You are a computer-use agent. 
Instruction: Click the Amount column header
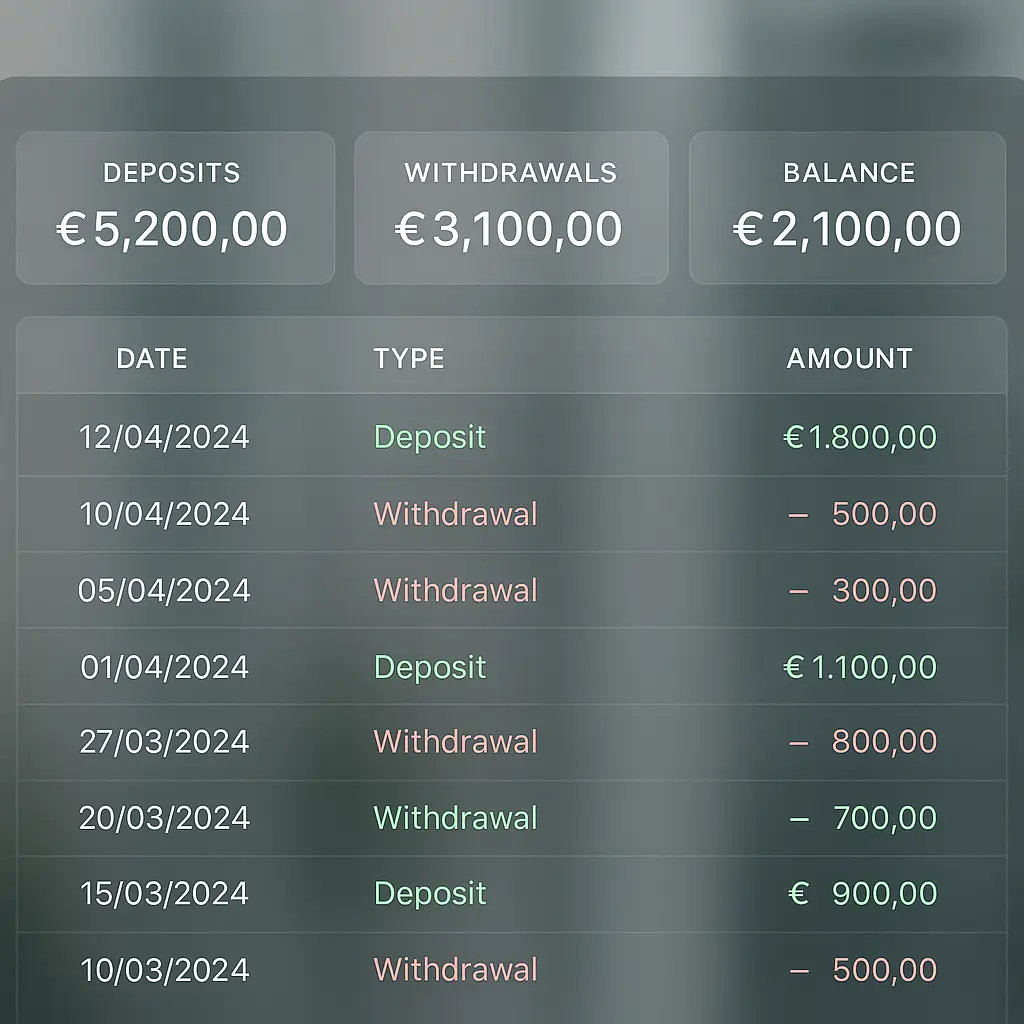click(x=849, y=359)
